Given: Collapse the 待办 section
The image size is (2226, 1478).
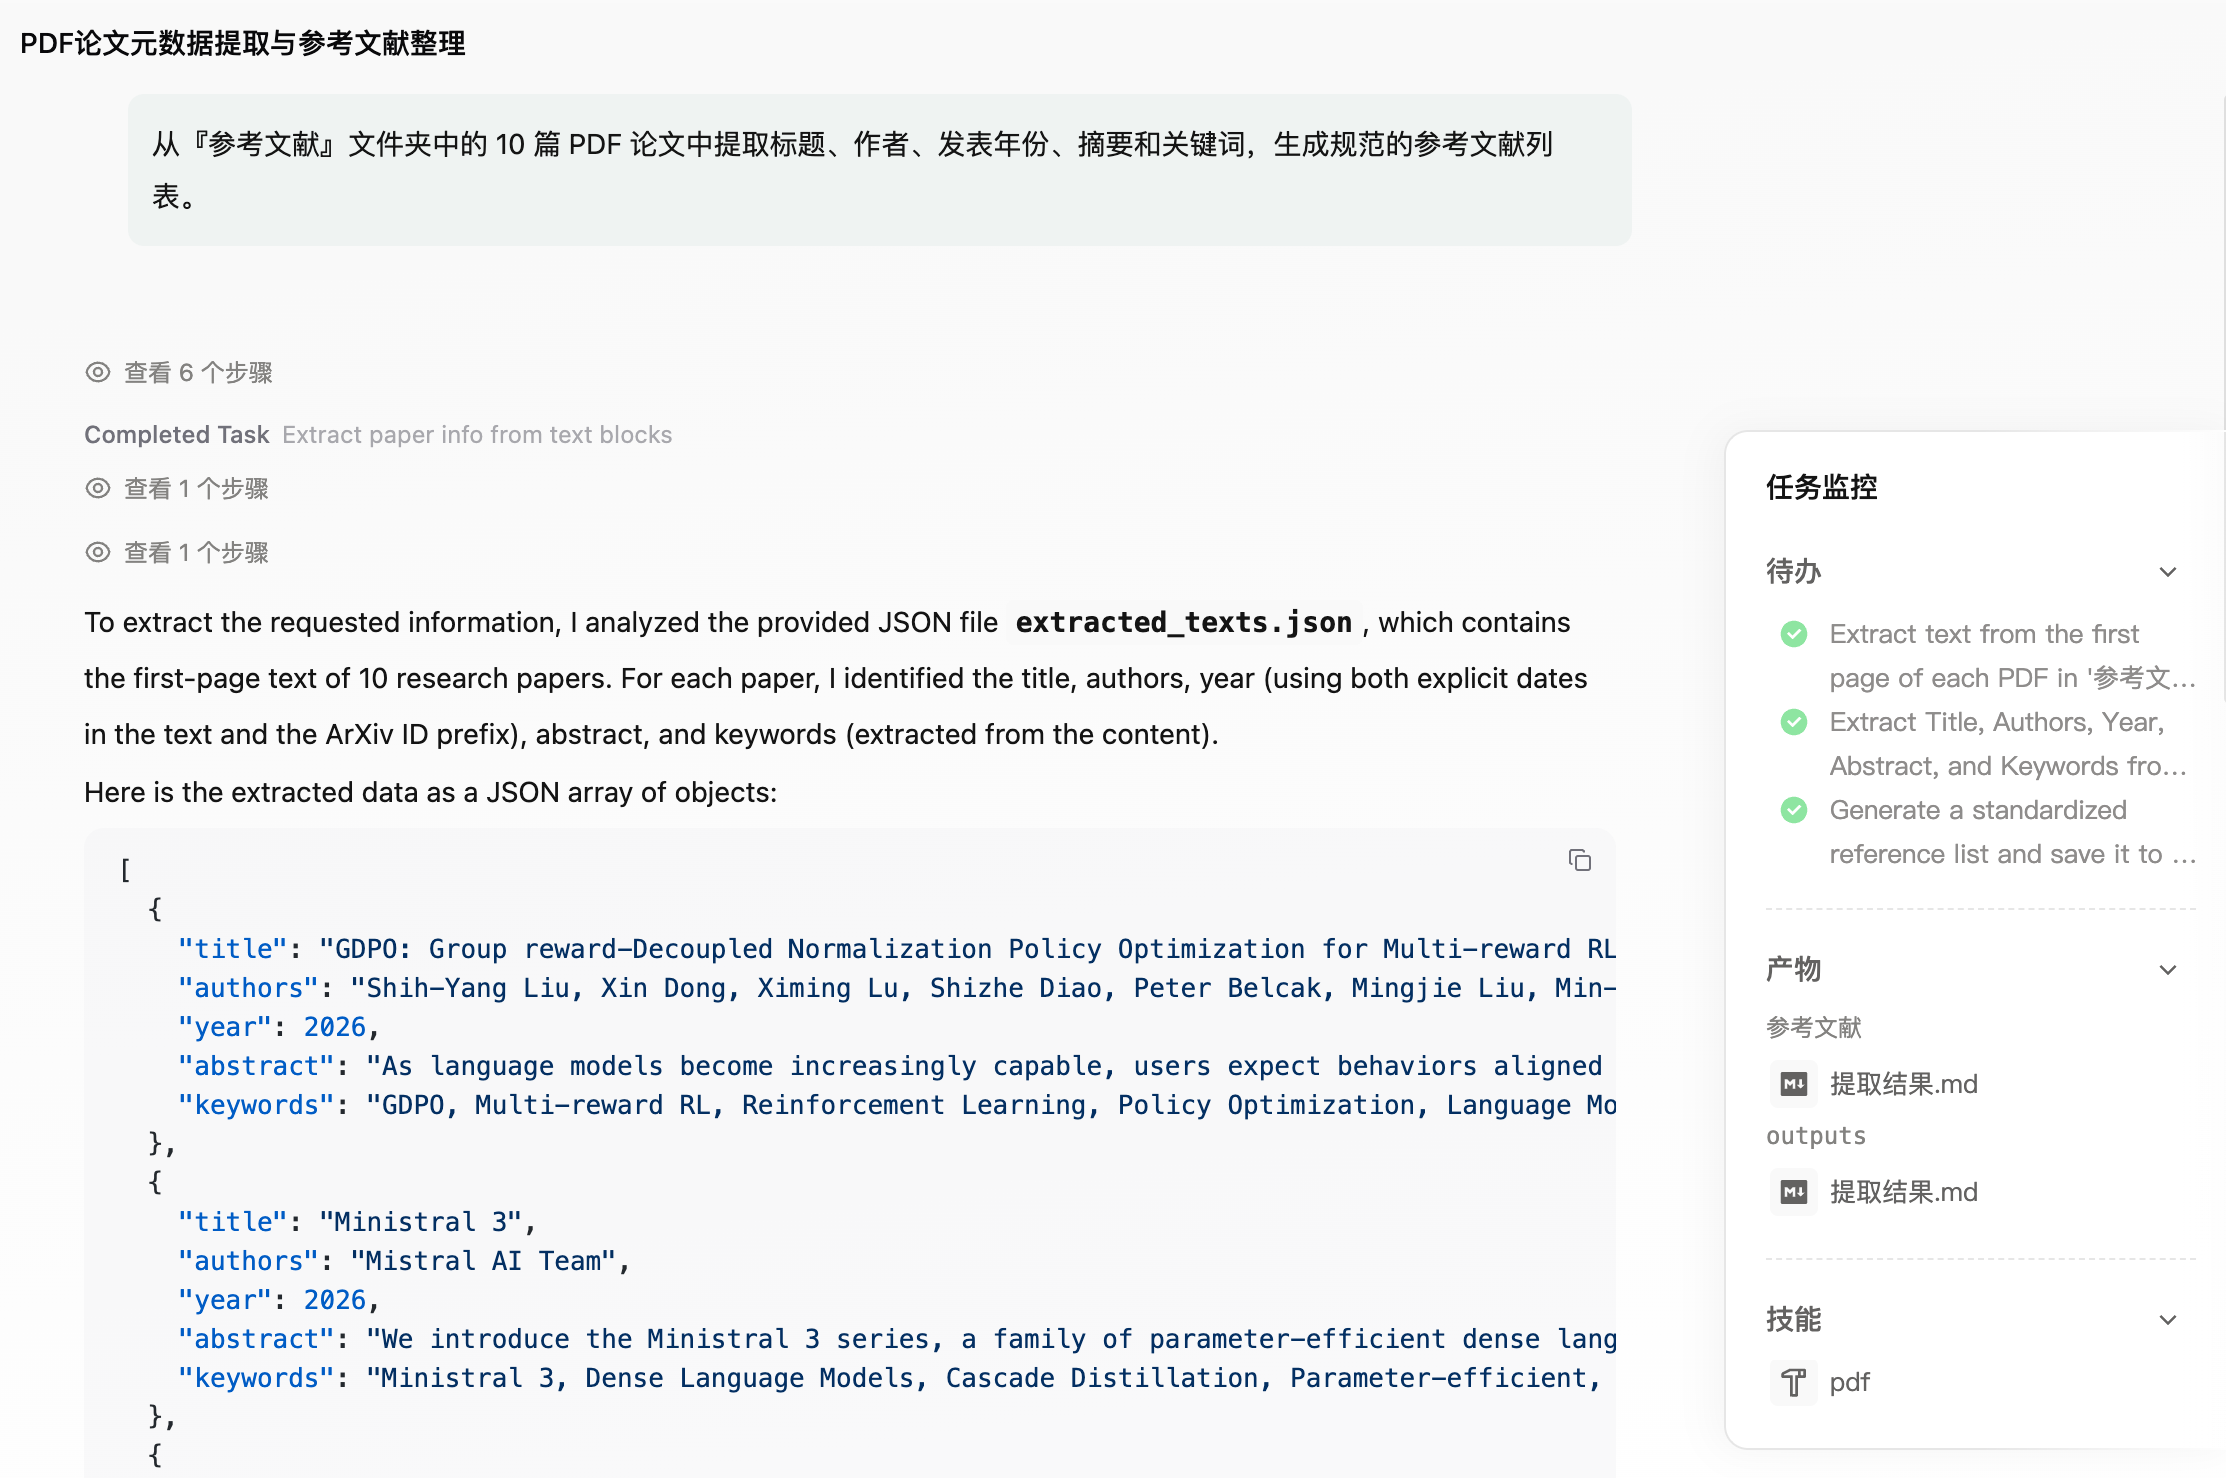Looking at the screenshot, I should tap(2167, 571).
